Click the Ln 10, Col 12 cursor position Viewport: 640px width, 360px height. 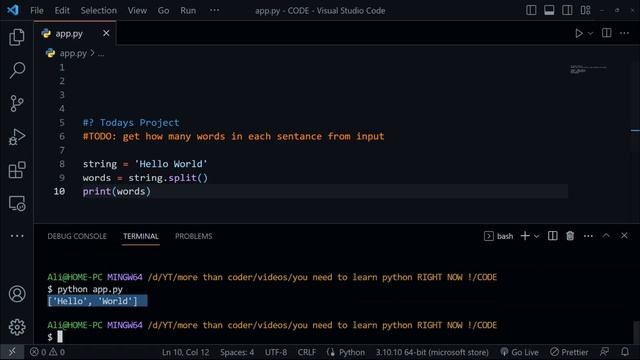point(185,352)
